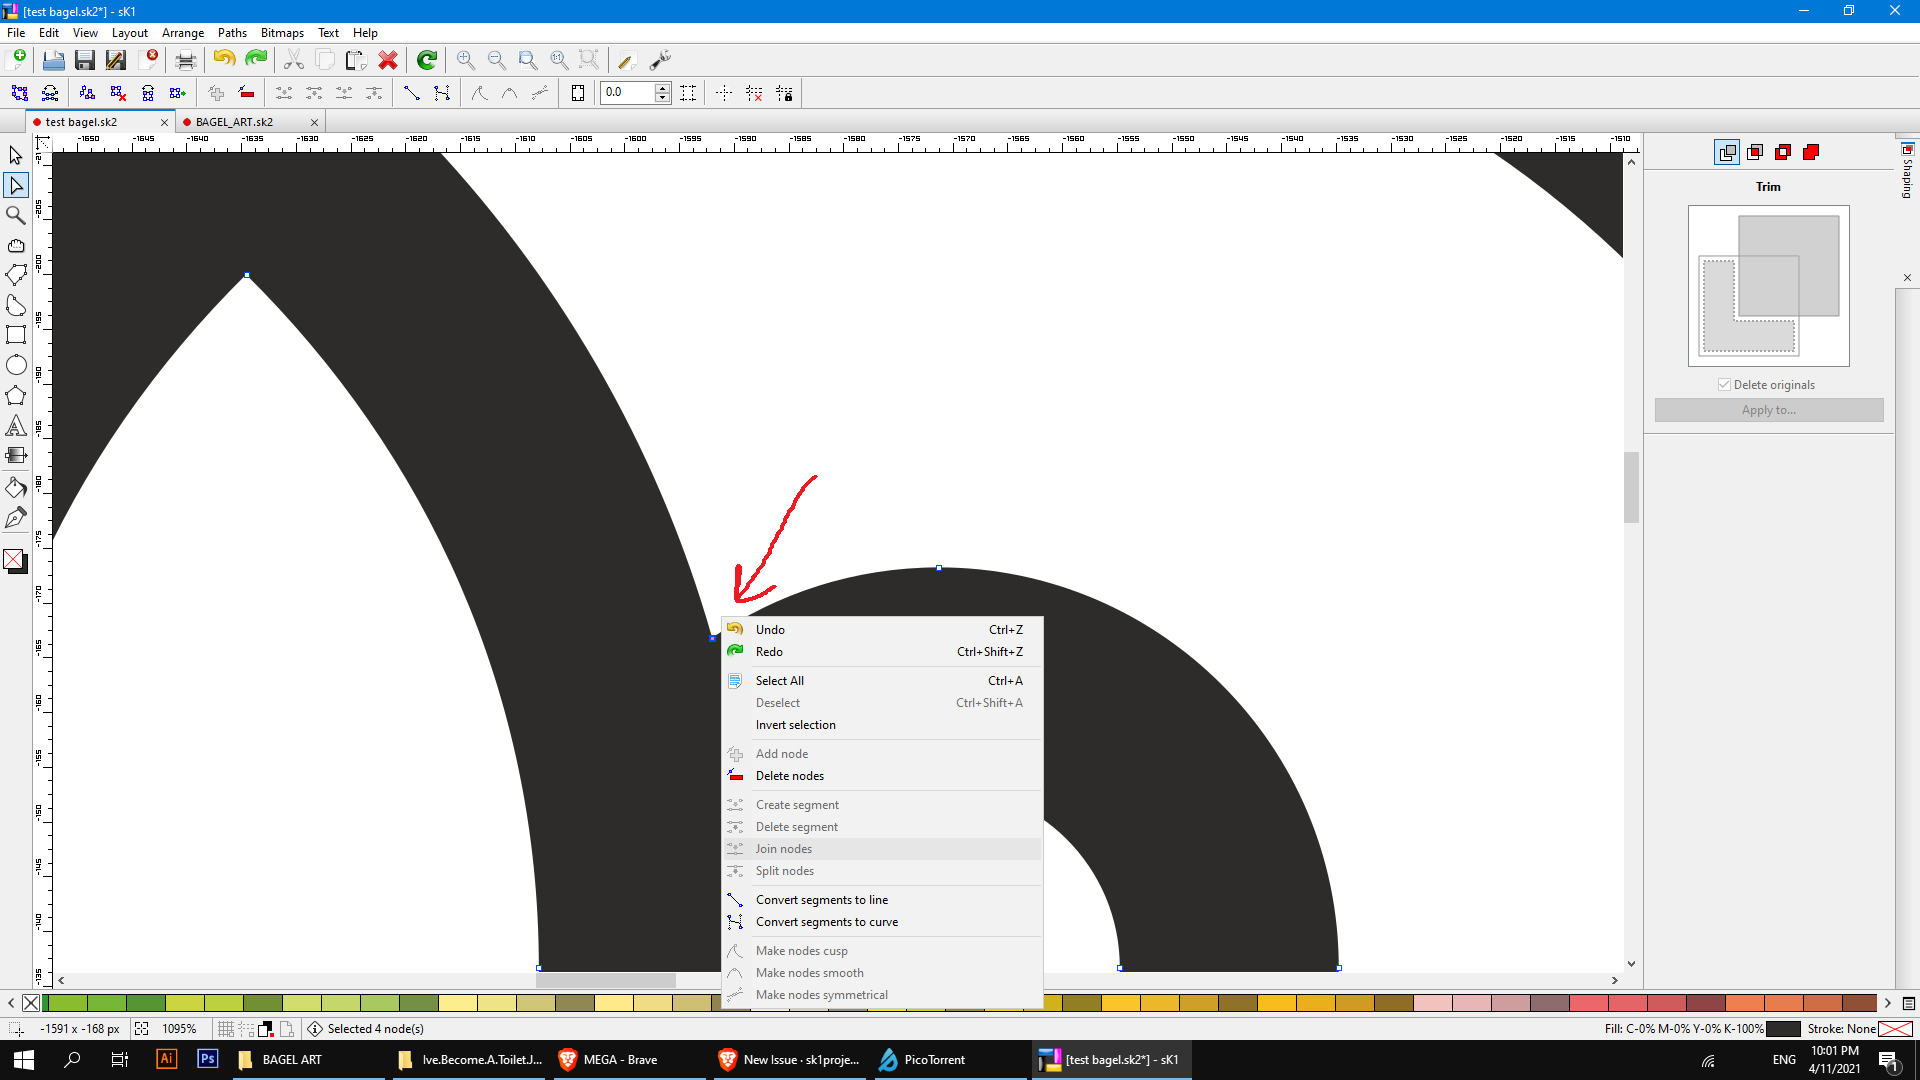Open the Paths menu
The width and height of the screenshot is (1920, 1080).
232,33
